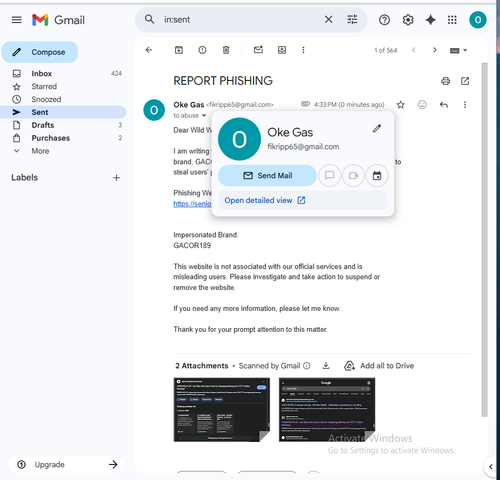Open the main menu hamburger icon
The height and width of the screenshot is (480, 500).
coord(16,20)
